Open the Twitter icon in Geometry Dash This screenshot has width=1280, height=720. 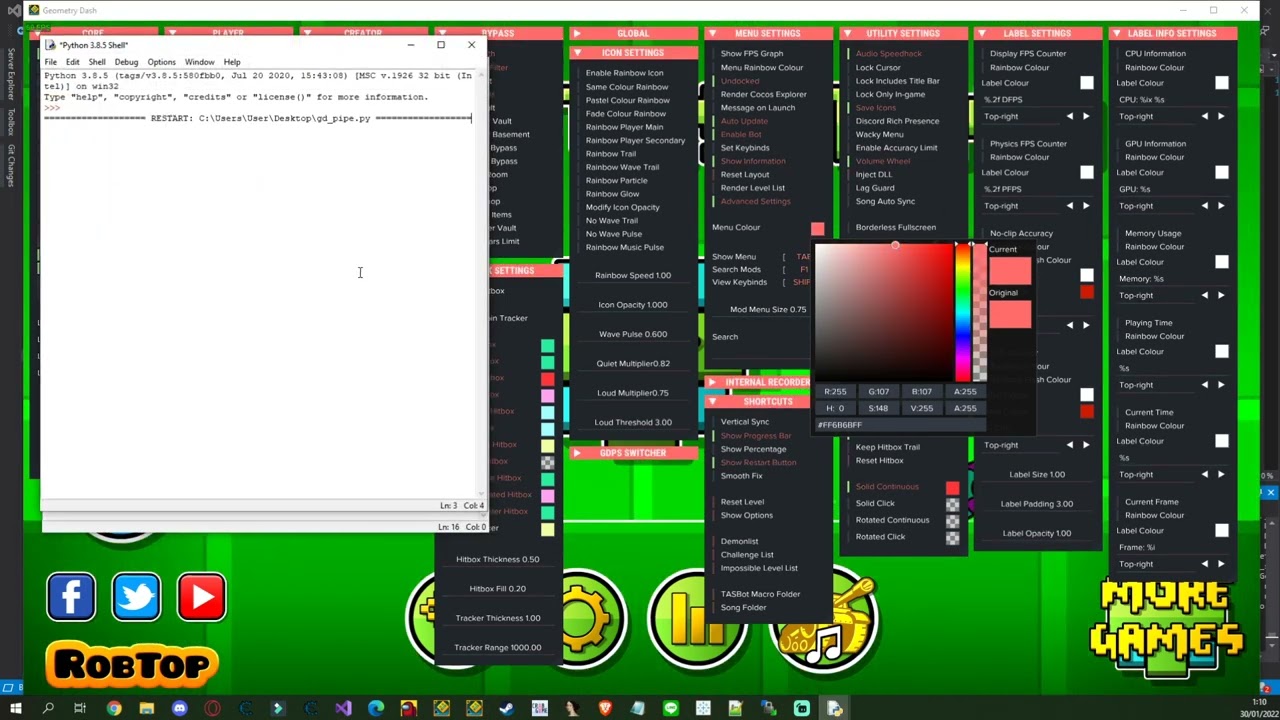136,597
